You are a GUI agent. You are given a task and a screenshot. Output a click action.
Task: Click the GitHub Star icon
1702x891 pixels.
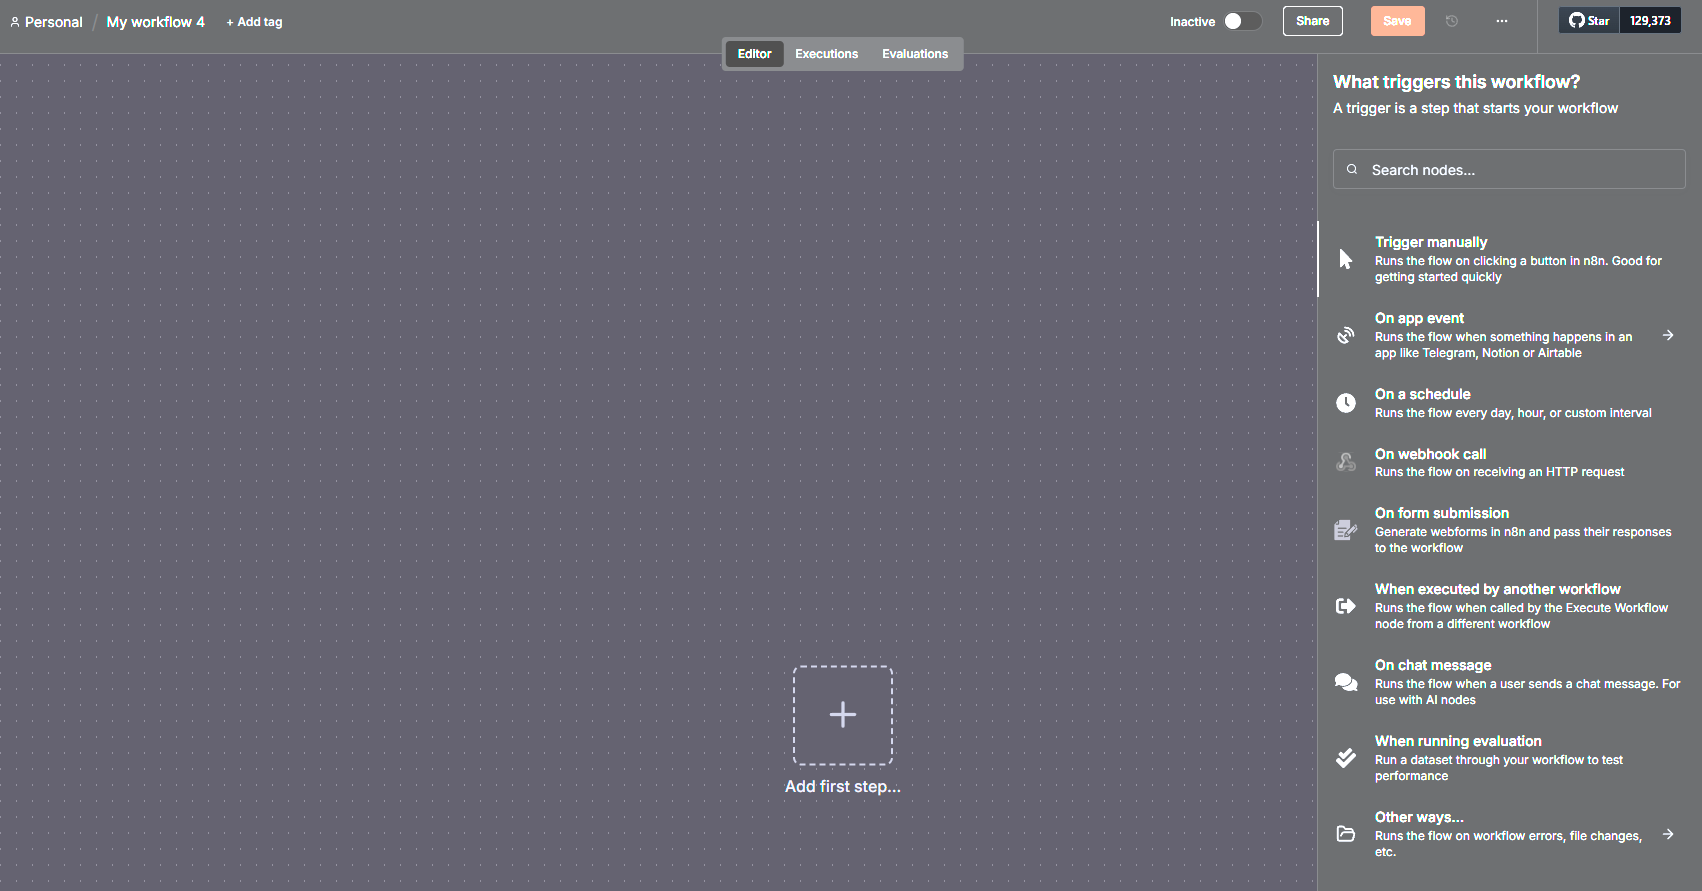coord(1577,20)
